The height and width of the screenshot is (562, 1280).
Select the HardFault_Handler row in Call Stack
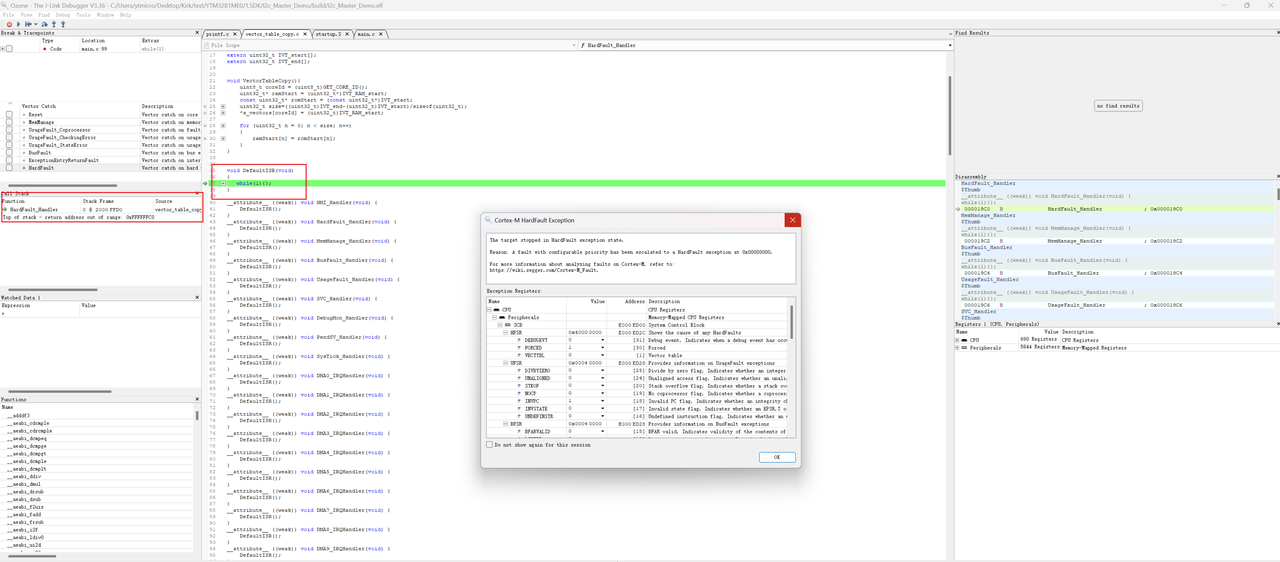click(x=100, y=209)
